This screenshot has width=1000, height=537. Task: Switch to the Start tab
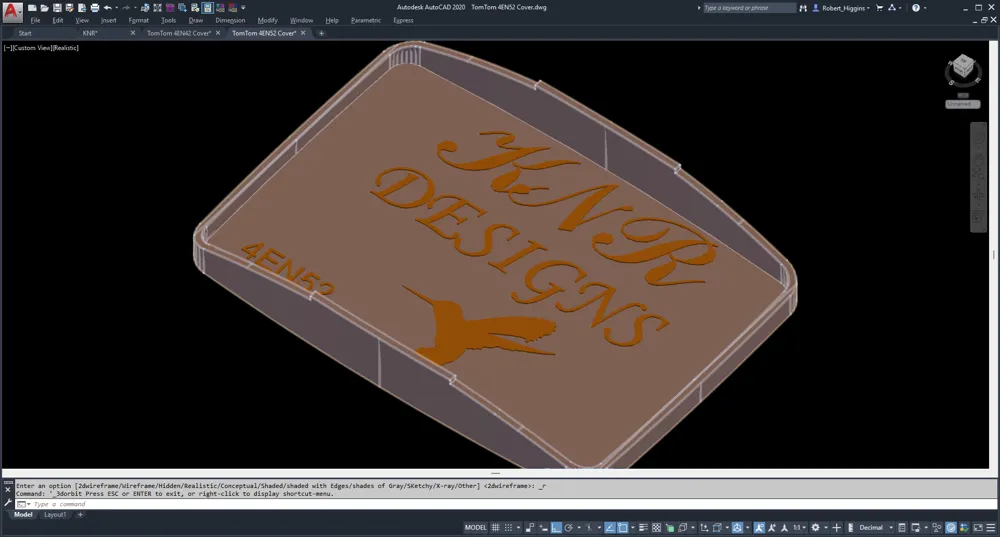click(25, 33)
